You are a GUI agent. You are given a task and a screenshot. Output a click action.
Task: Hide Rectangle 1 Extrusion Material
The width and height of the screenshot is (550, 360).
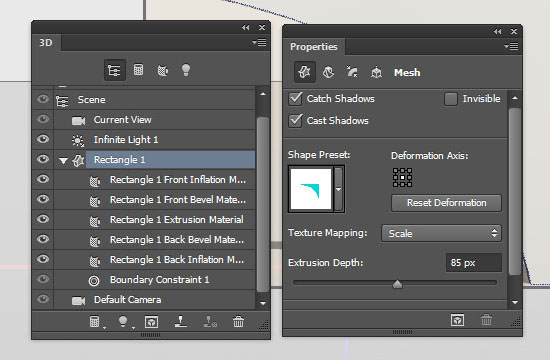click(43, 219)
